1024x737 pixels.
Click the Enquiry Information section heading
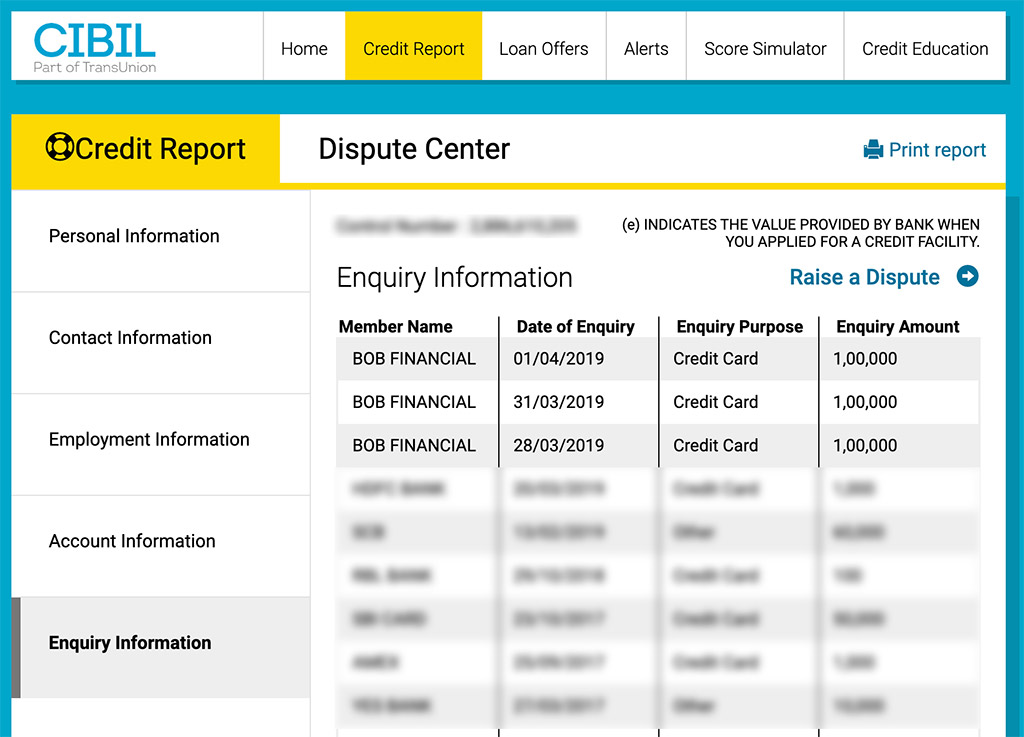coord(455,277)
